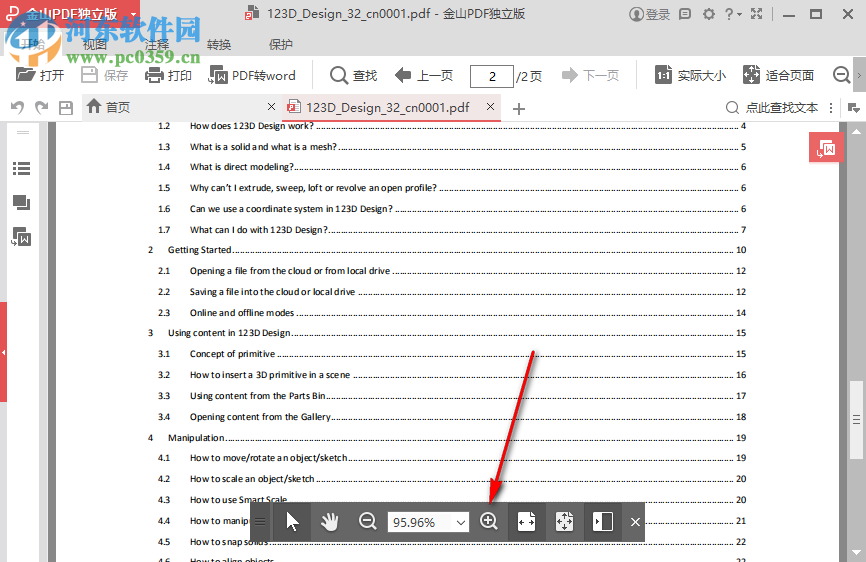Switch to the 首页 home tab
The height and width of the screenshot is (562, 866).
click(109, 107)
